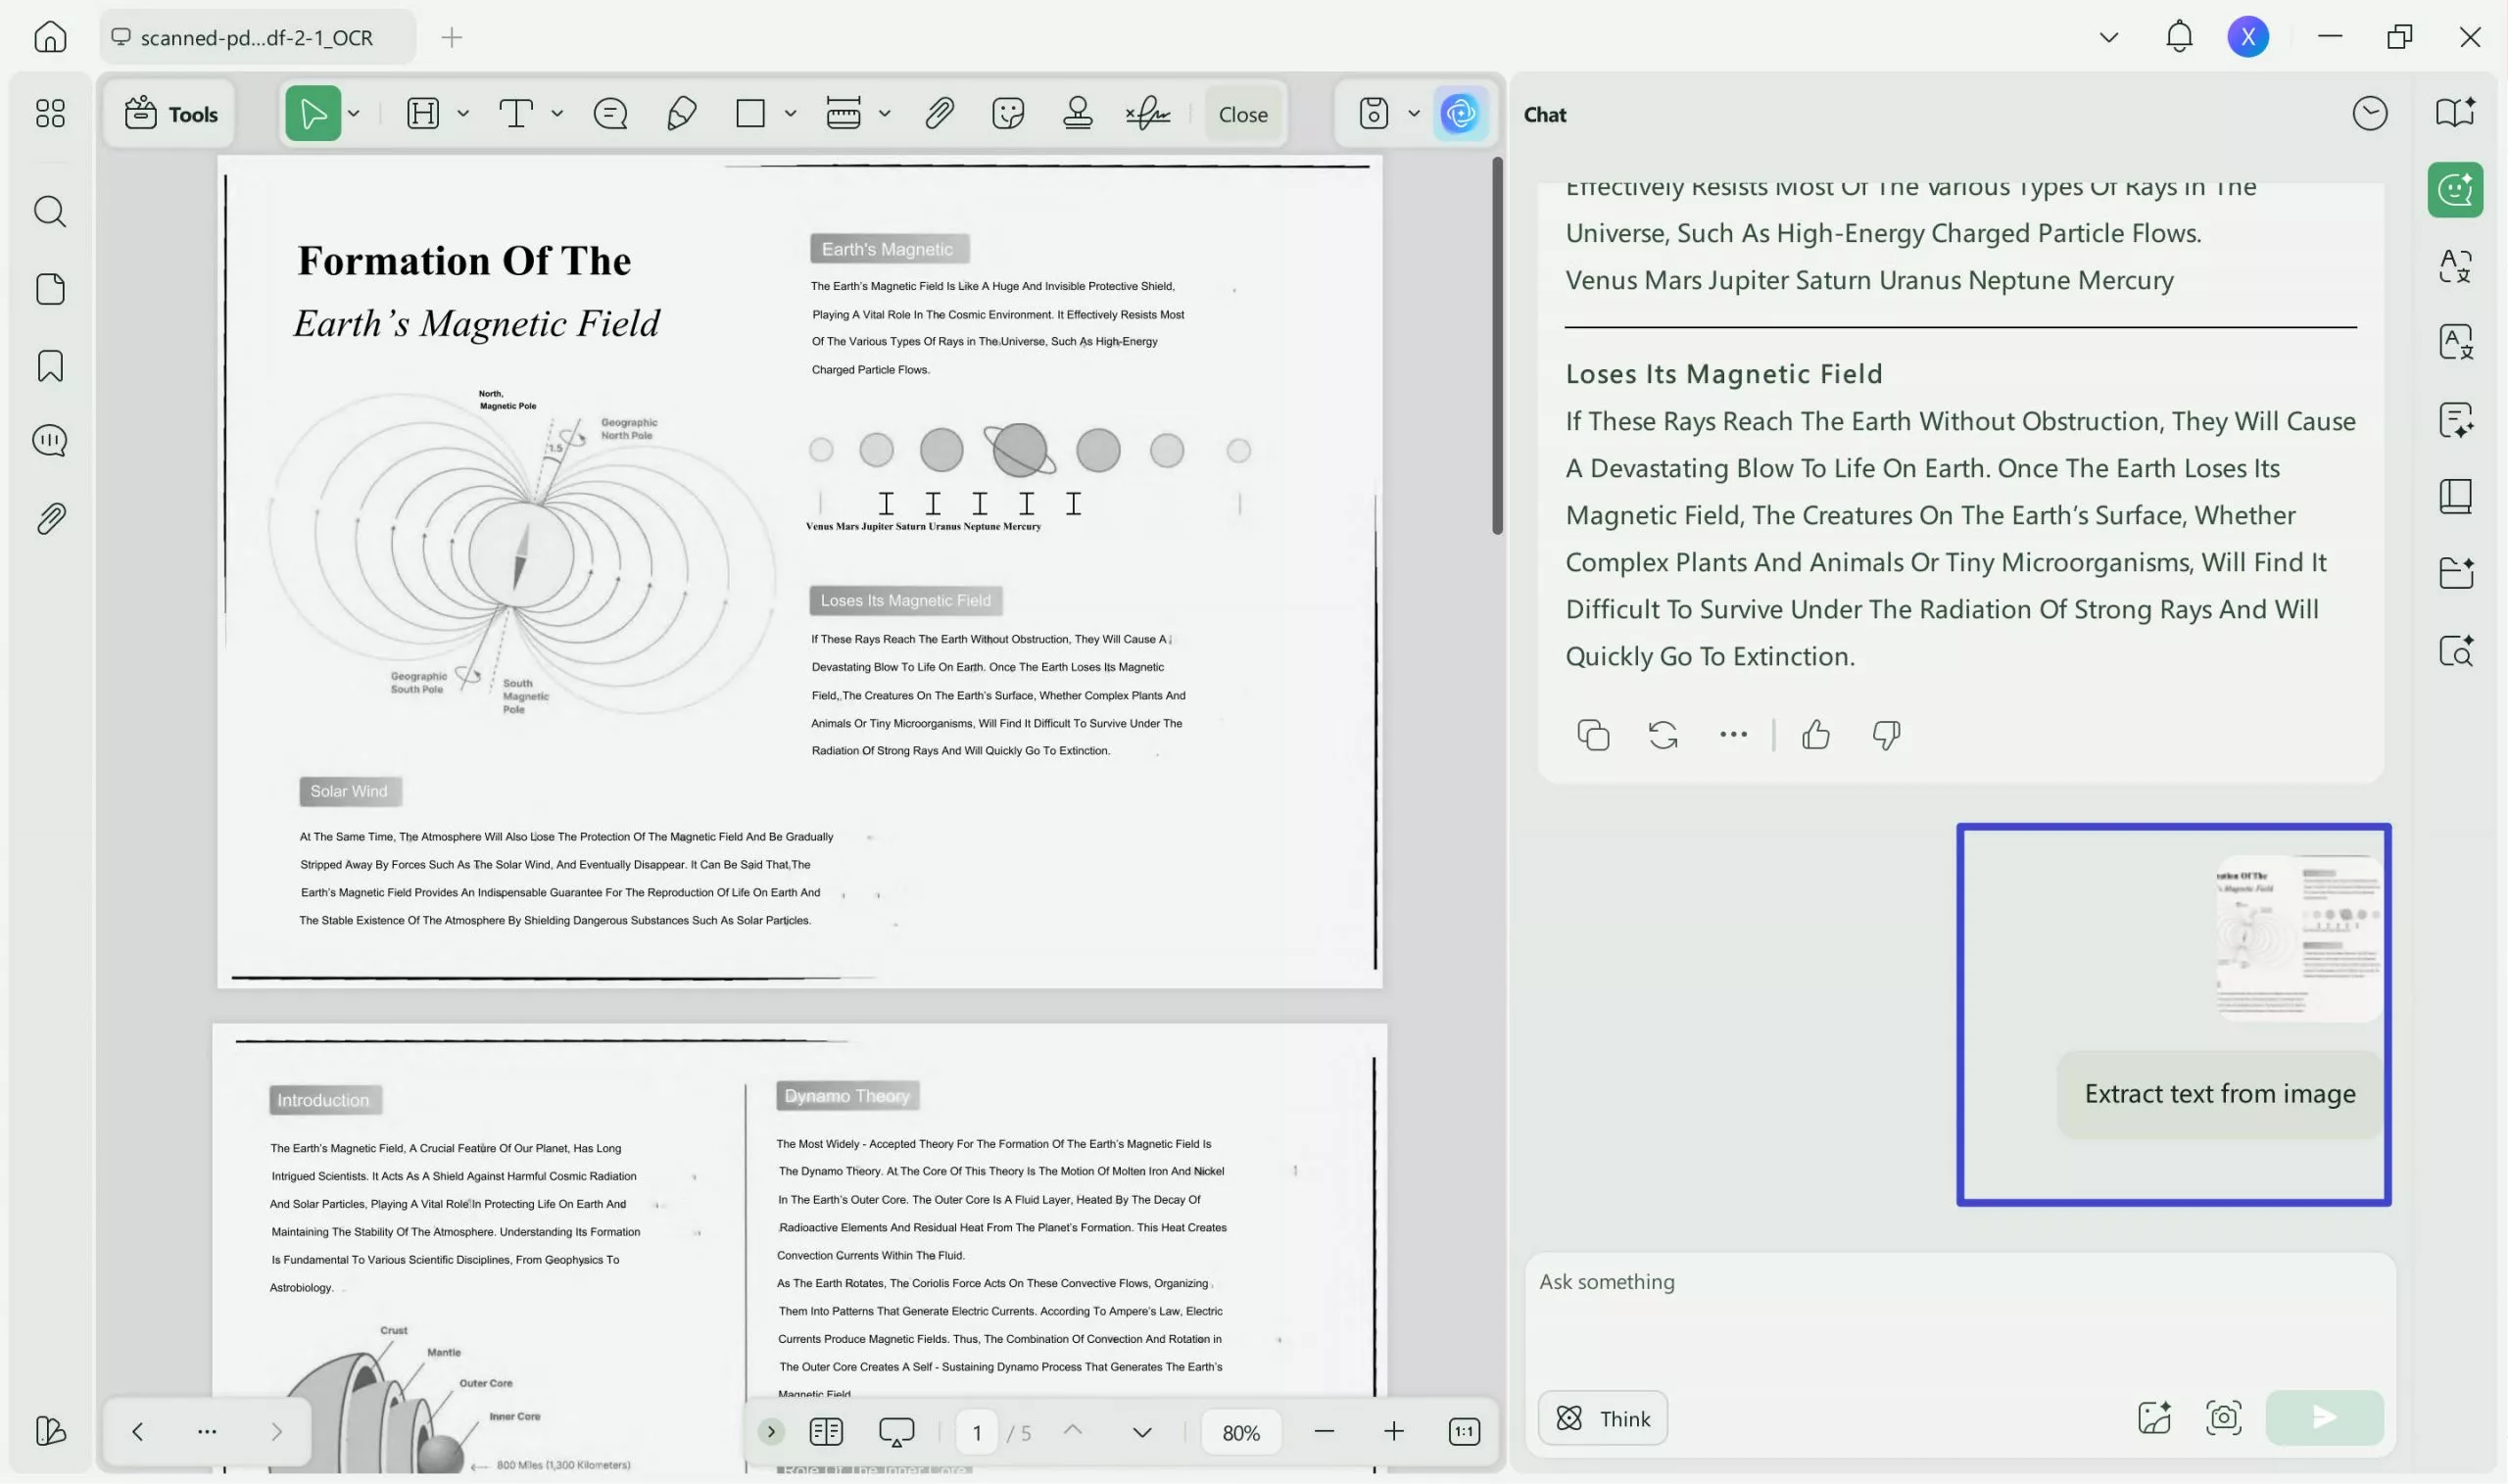Select the pencil drawing tool
Screen dimensions: 2508x1484
(x=681, y=113)
